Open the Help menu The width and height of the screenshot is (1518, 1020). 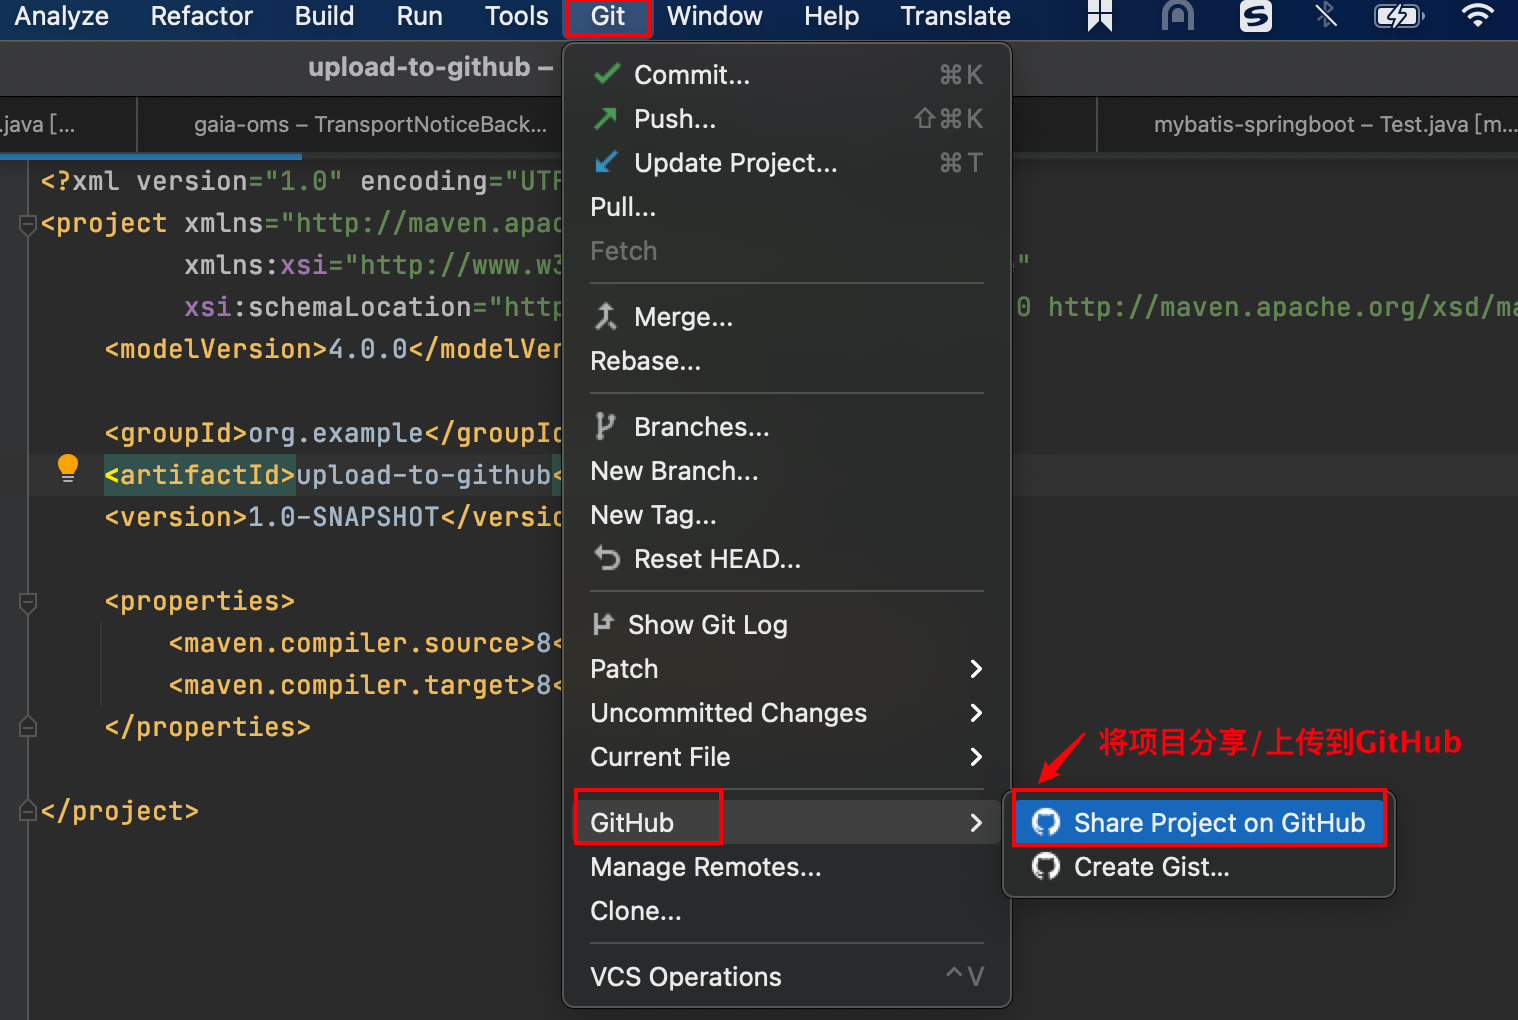point(832,16)
